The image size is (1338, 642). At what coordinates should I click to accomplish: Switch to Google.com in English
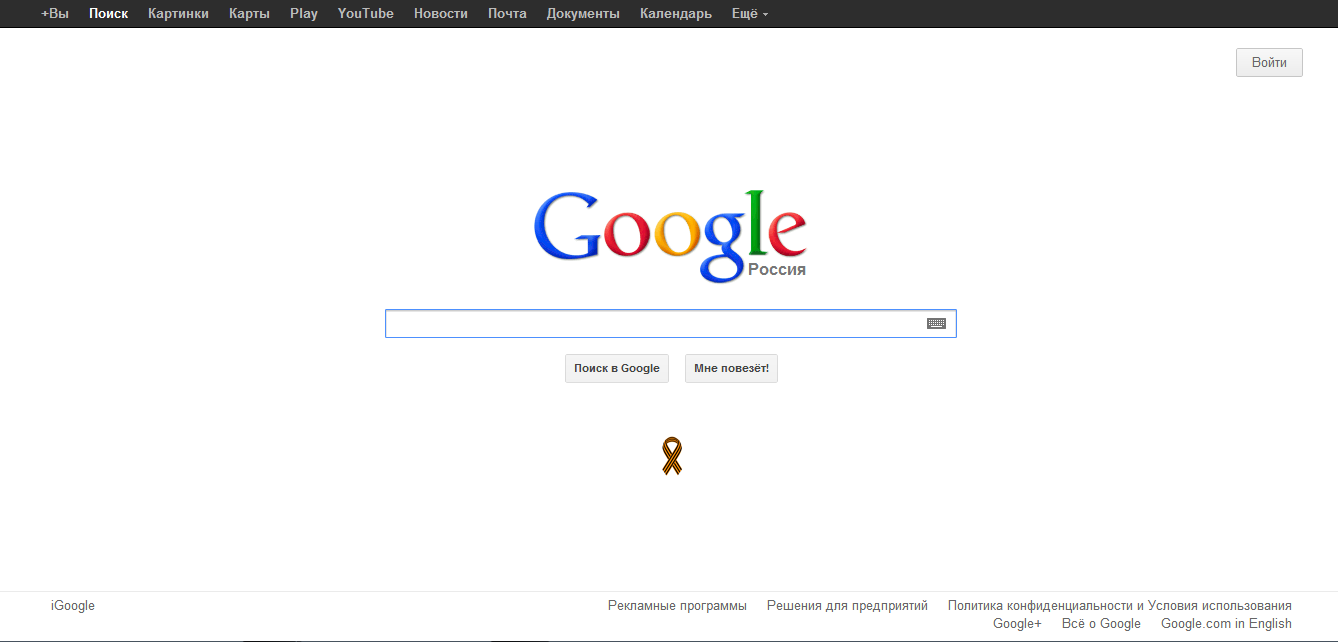(1226, 624)
